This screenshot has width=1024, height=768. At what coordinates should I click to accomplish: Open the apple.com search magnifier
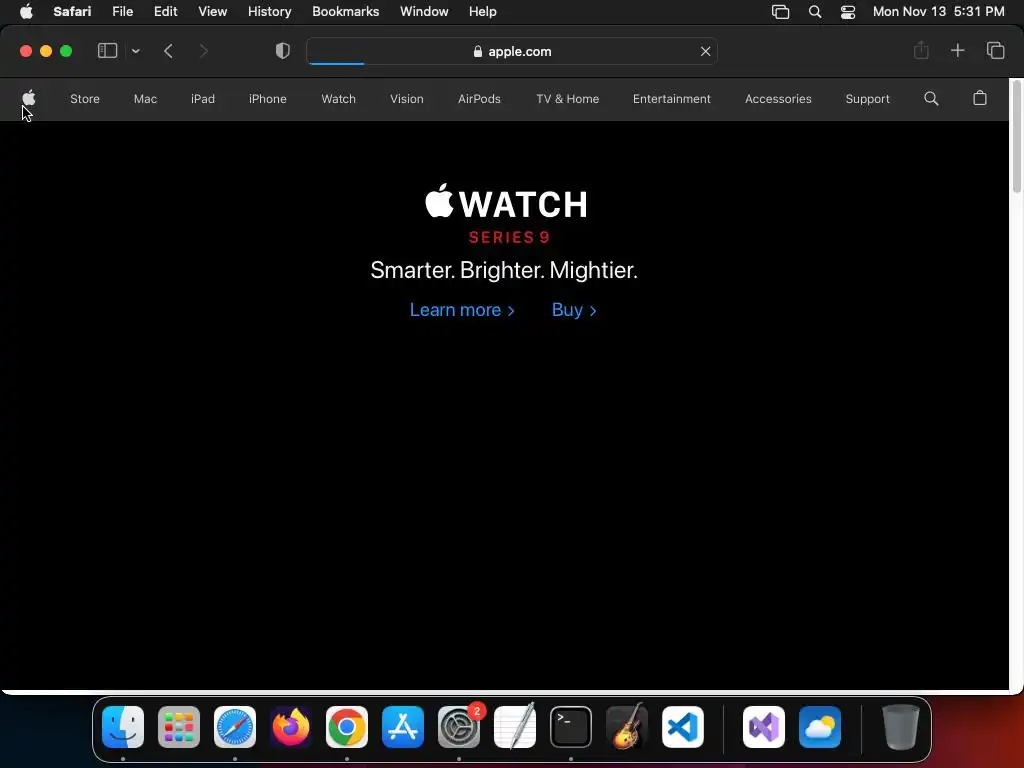tap(931, 99)
